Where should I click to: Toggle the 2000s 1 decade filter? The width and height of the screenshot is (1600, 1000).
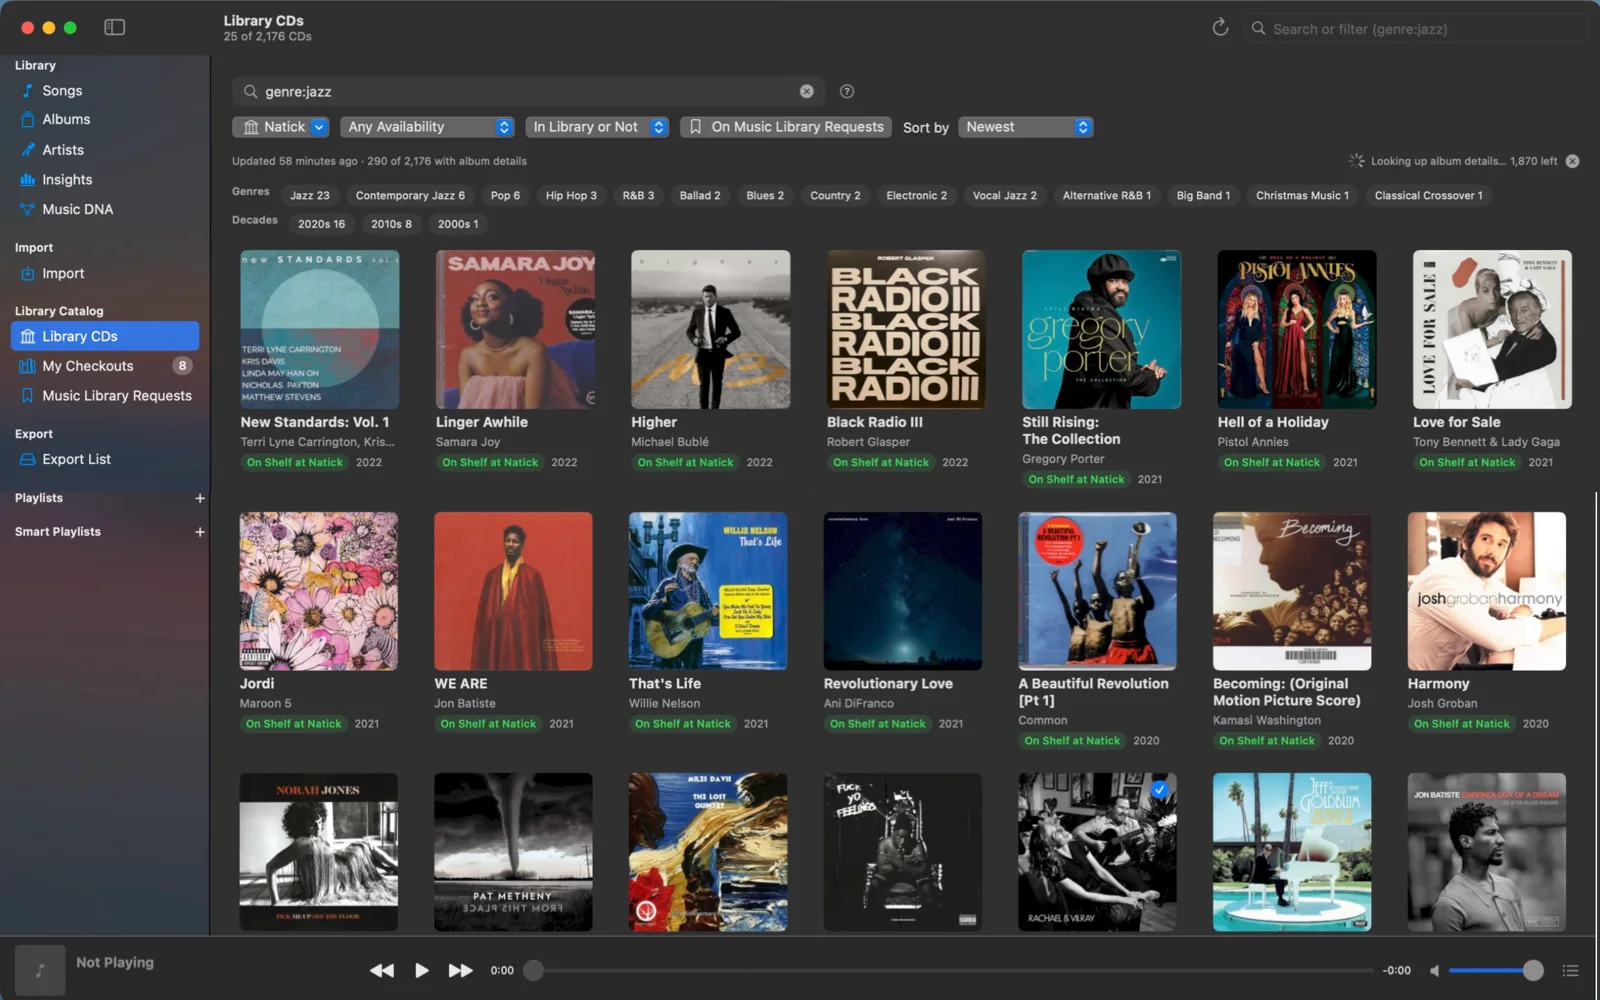pos(458,224)
